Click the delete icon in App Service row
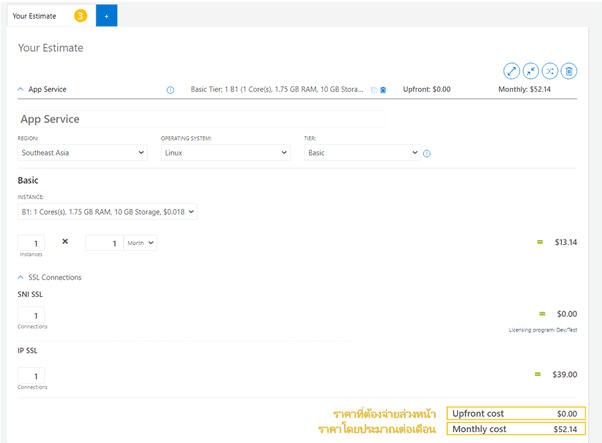Viewport: 602px width, 443px height. pyautogui.click(x=383, y=90)
